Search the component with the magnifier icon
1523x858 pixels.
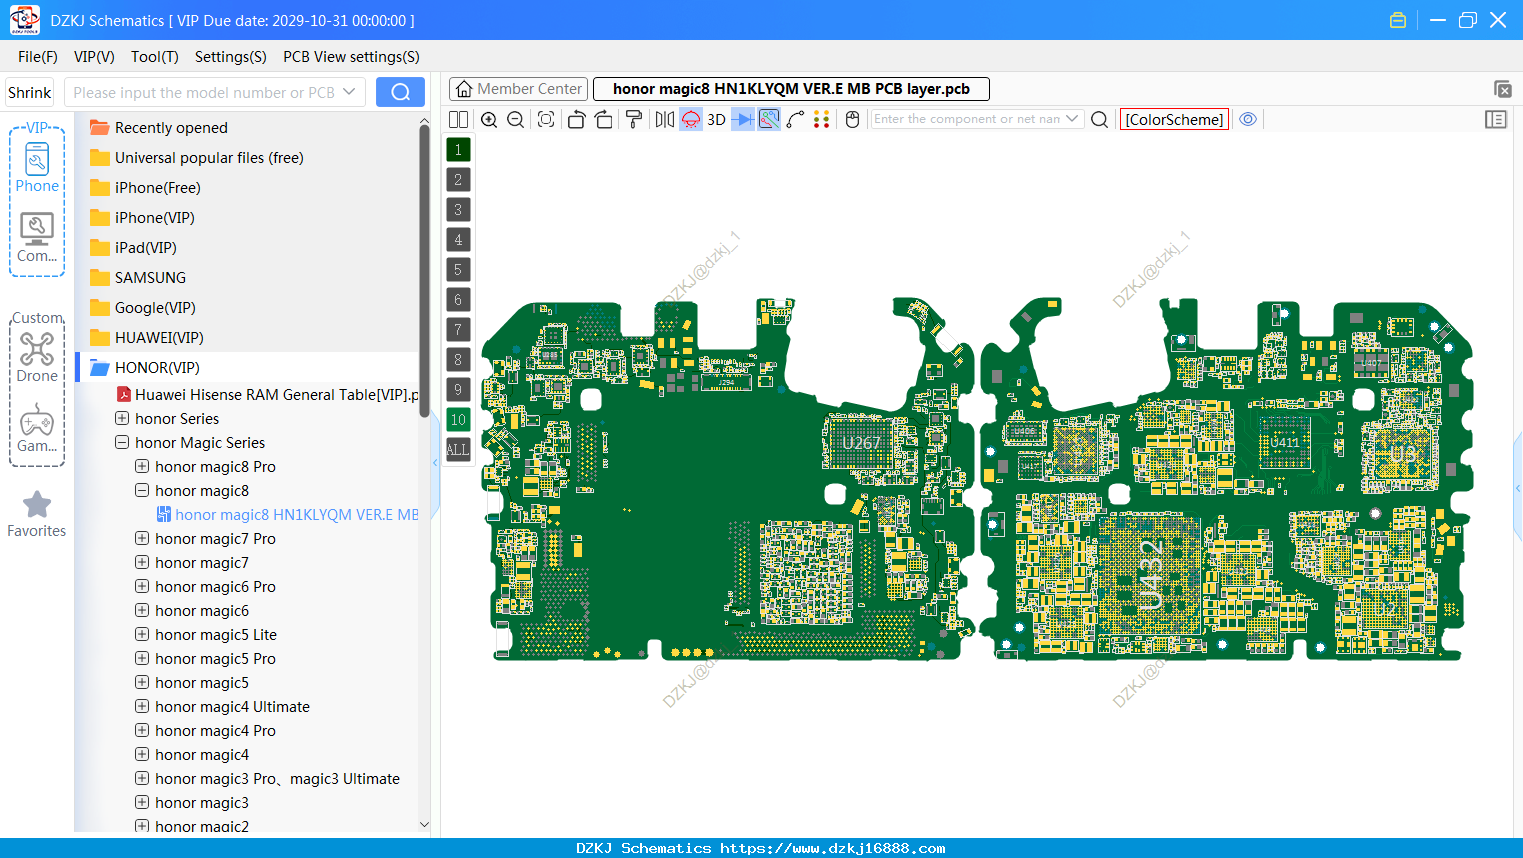point(1099,119)
